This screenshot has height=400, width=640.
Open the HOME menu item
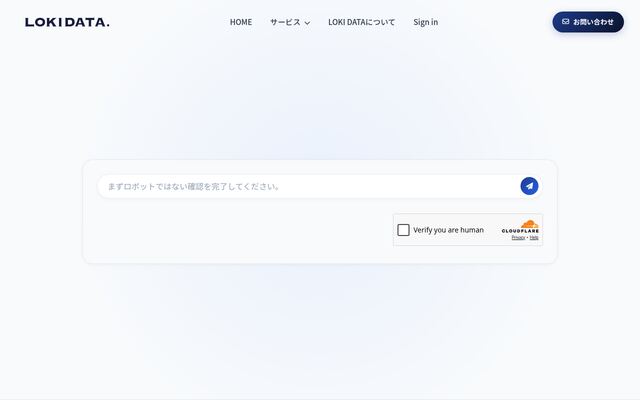[241, 22]
